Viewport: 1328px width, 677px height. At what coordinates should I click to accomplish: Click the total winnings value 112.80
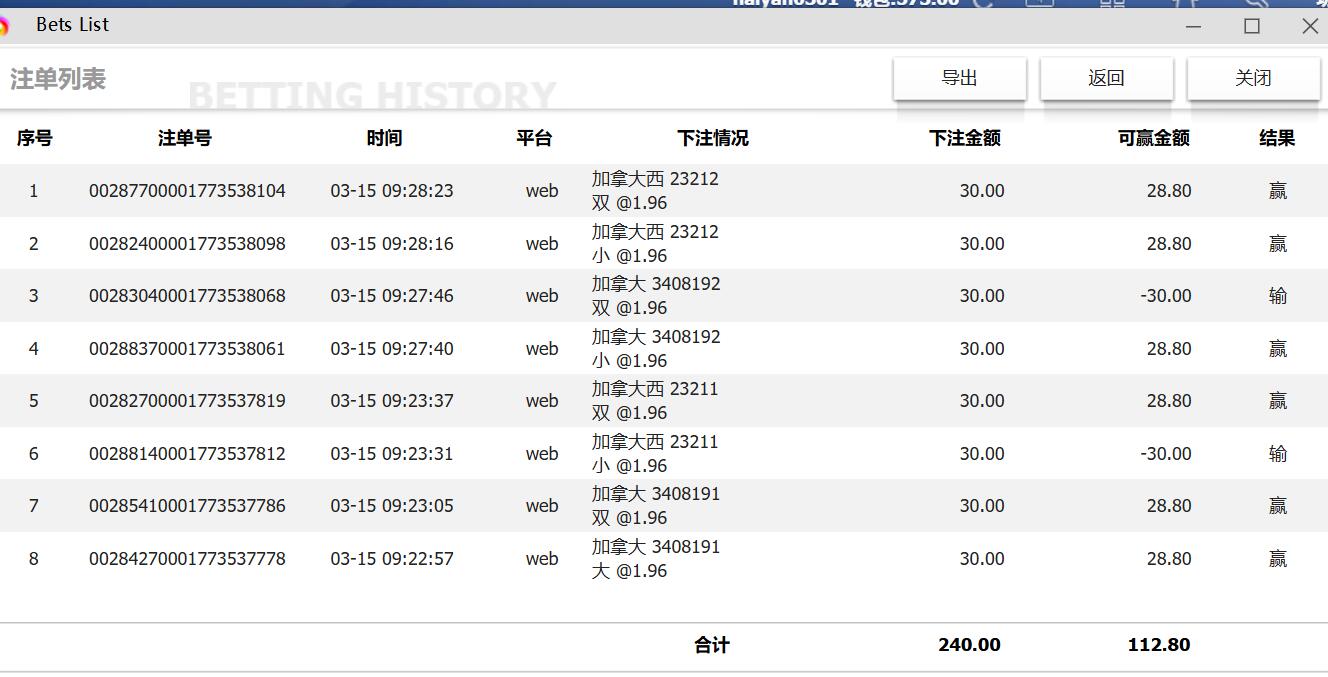1158,645
